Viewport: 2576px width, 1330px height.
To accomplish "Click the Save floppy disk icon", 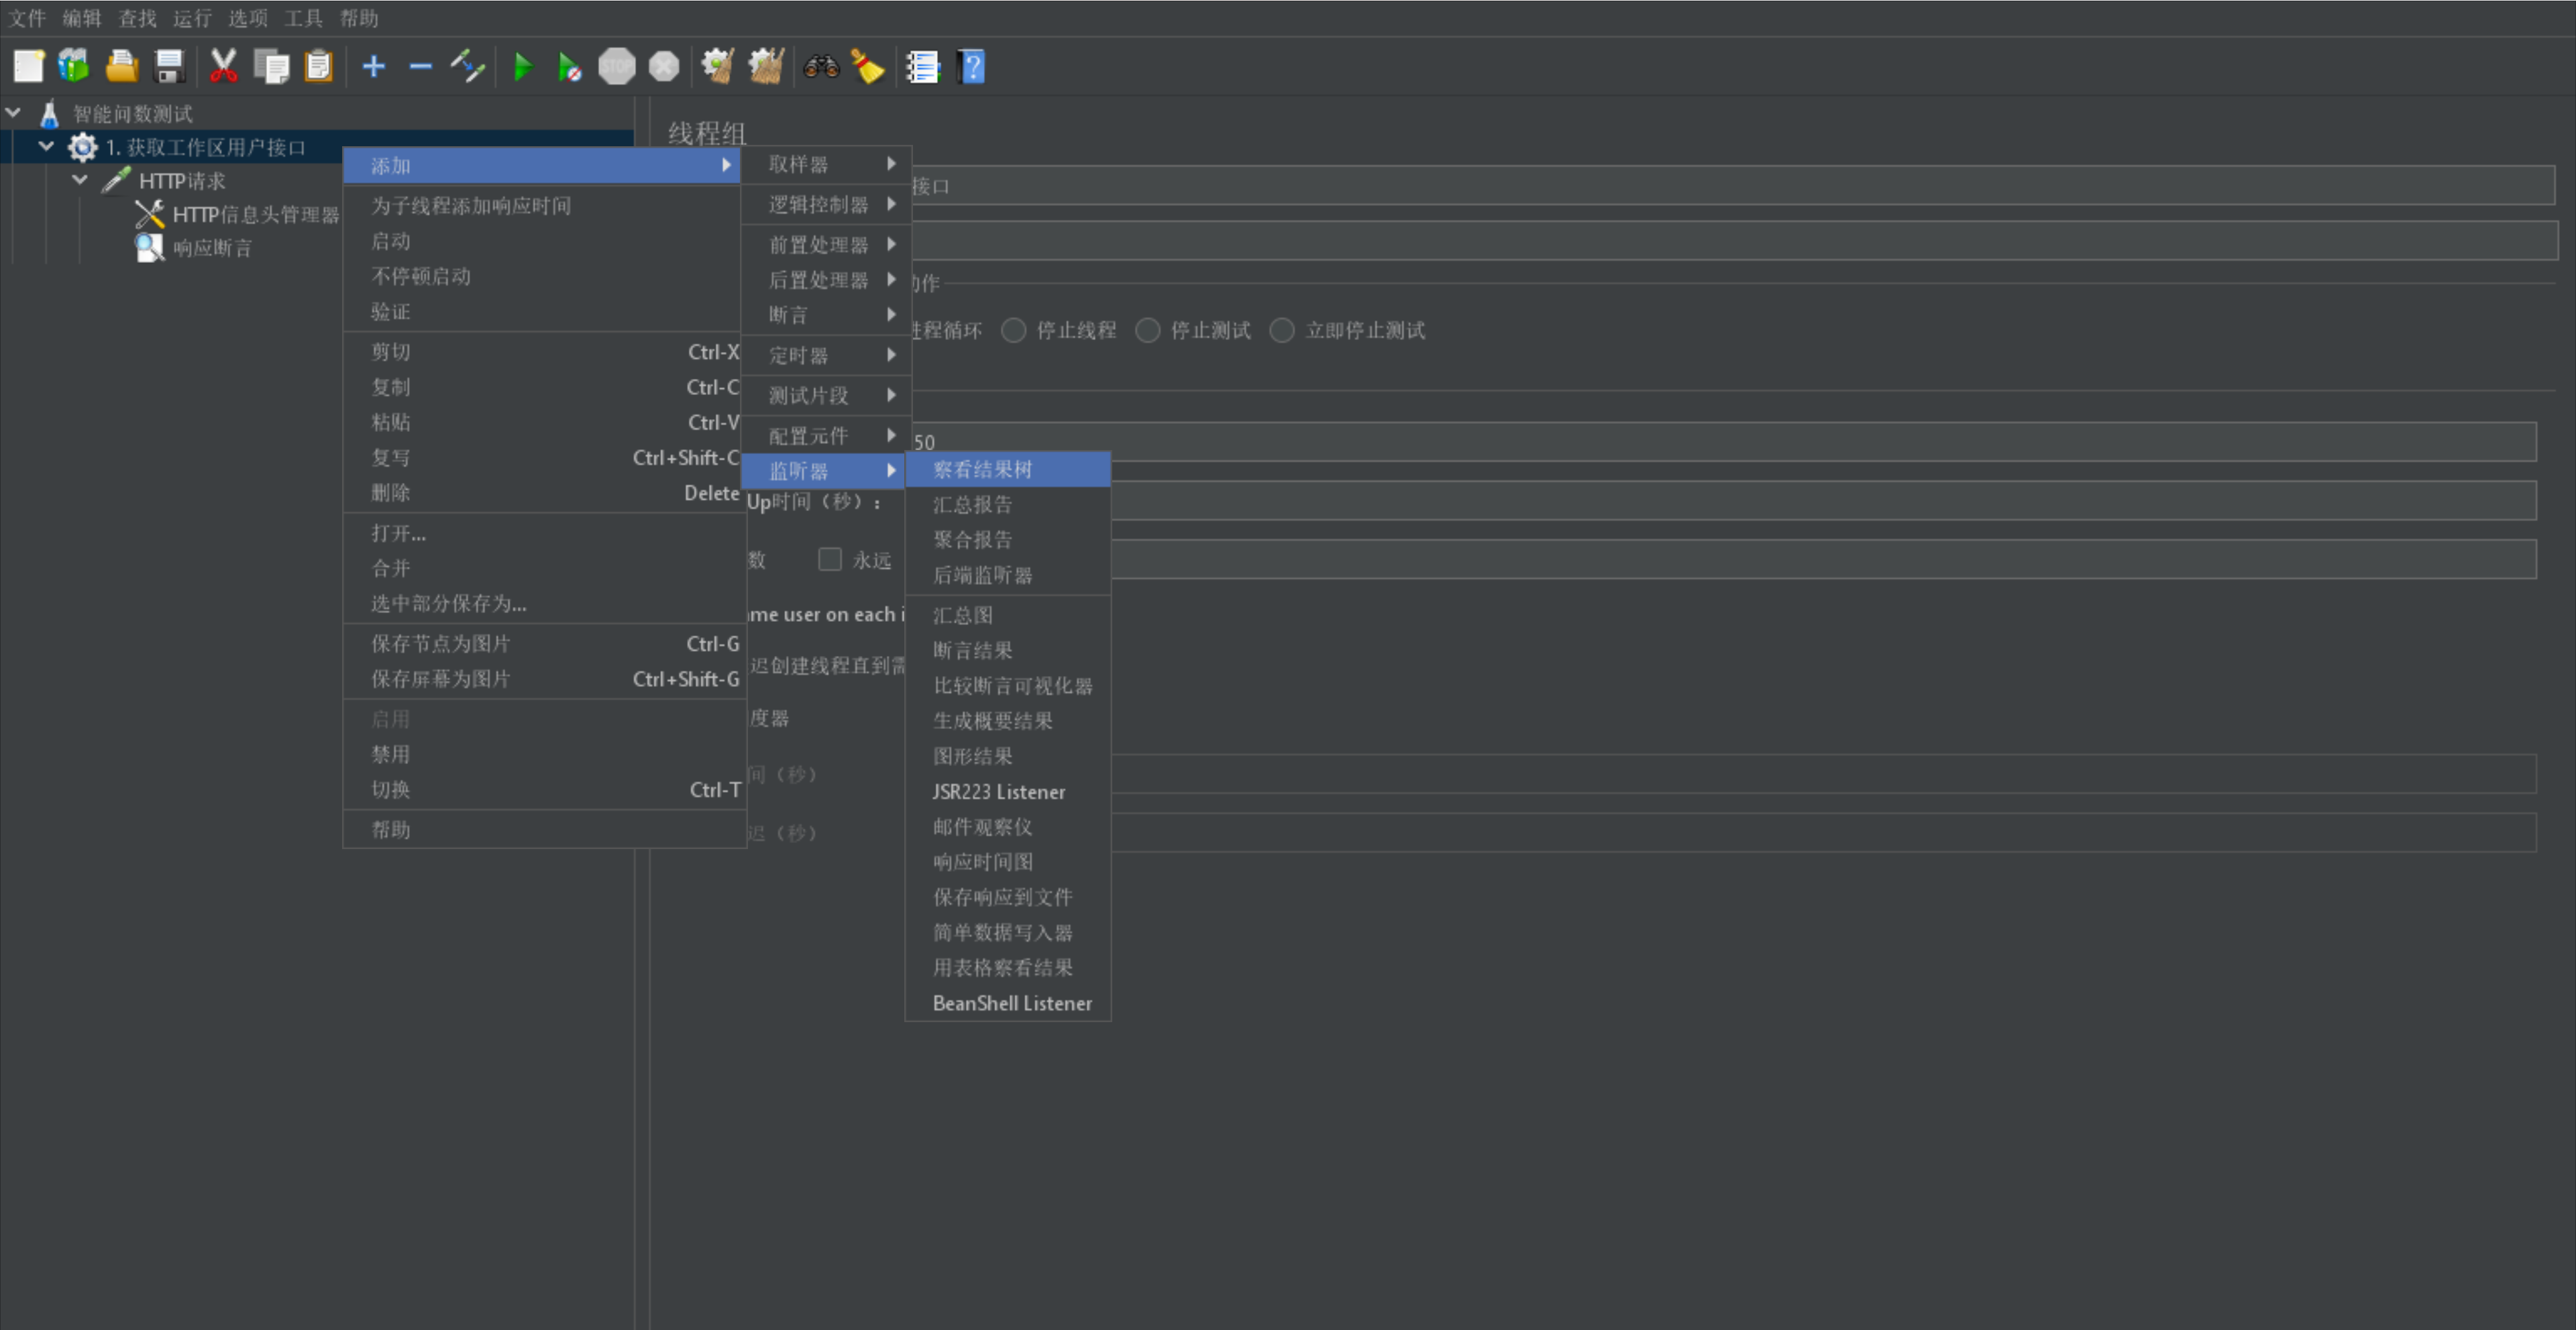I will 170,66.
